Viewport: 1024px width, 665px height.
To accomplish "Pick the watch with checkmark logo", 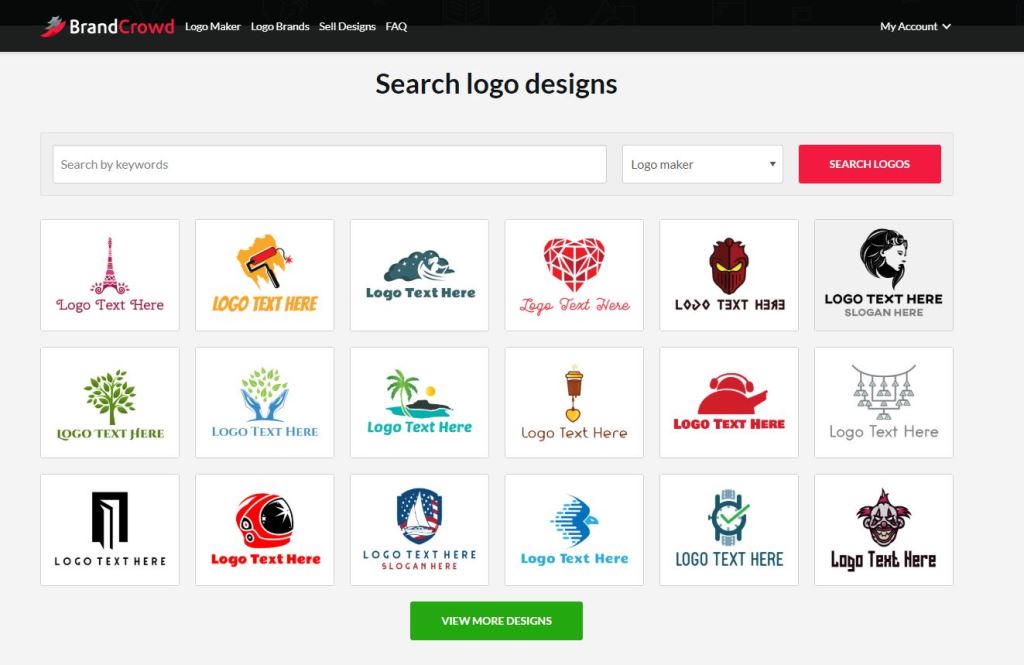I will [x=729, y=530].
